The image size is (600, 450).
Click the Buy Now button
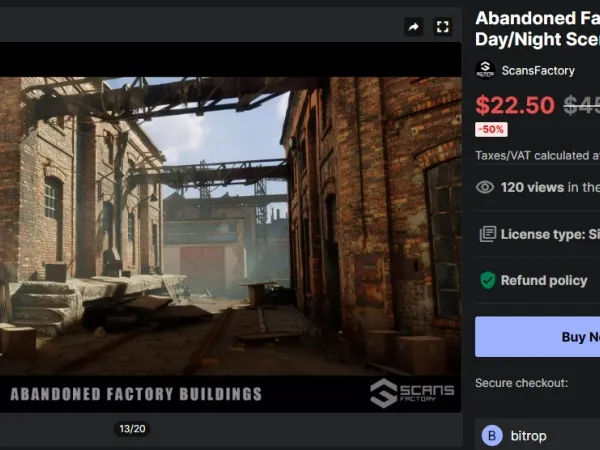click(537, 337)
